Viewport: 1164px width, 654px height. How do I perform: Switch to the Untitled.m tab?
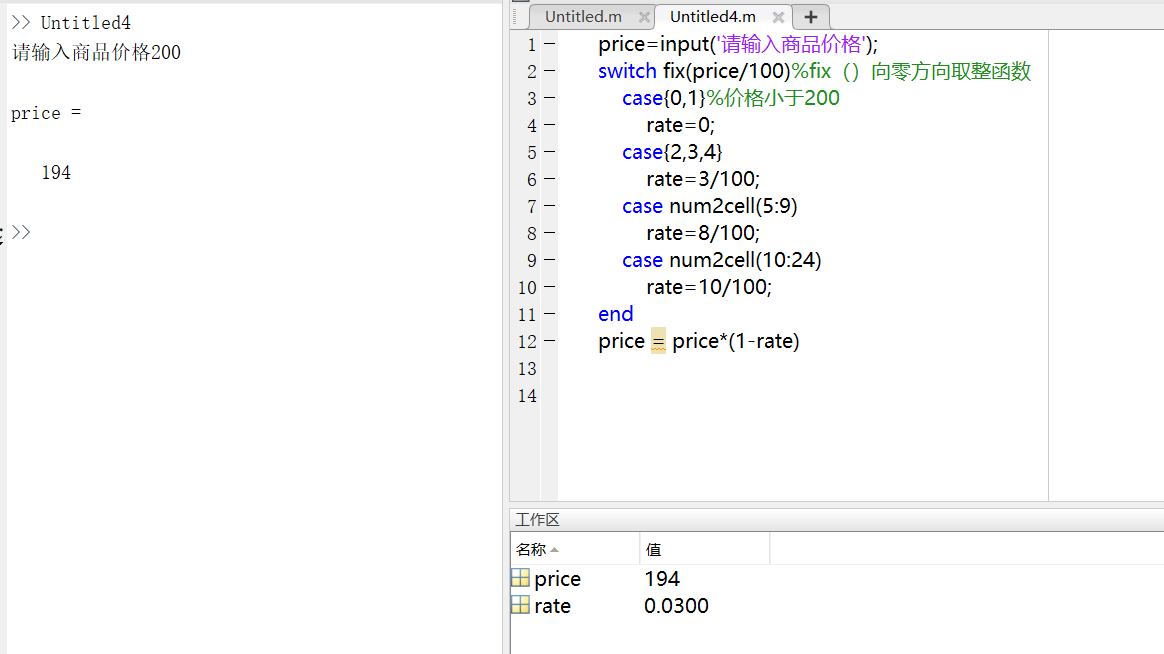(x=583, y=16)
